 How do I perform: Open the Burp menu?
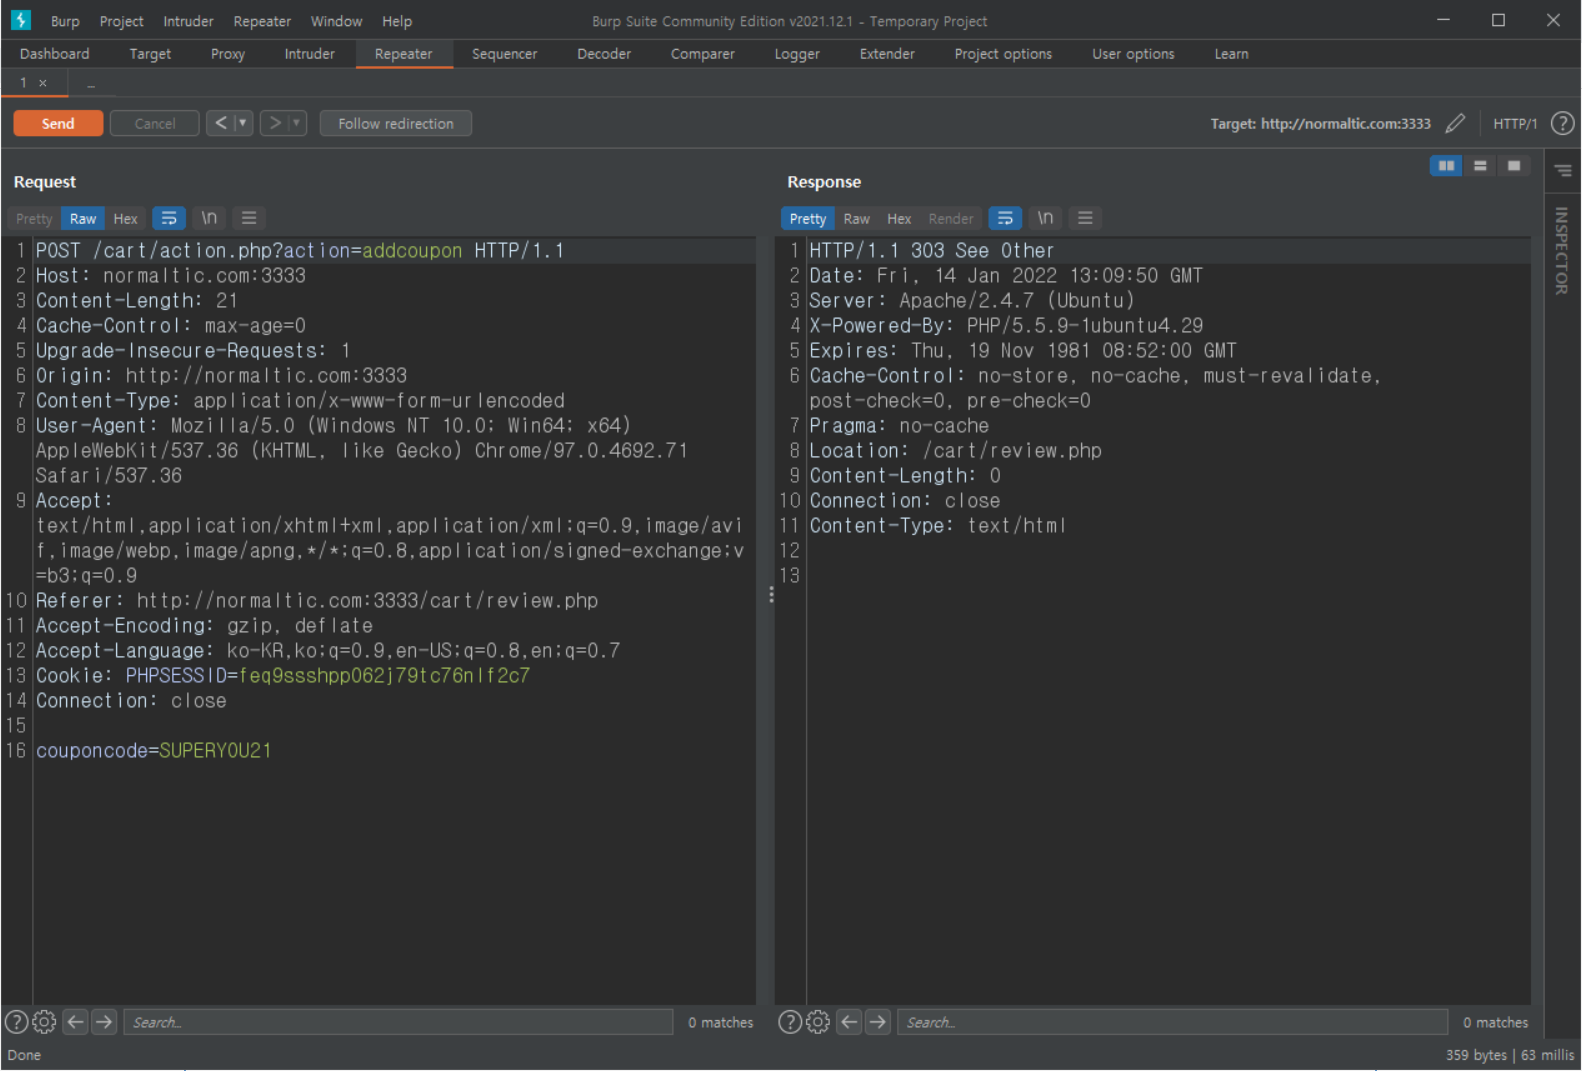click(65, 21)
